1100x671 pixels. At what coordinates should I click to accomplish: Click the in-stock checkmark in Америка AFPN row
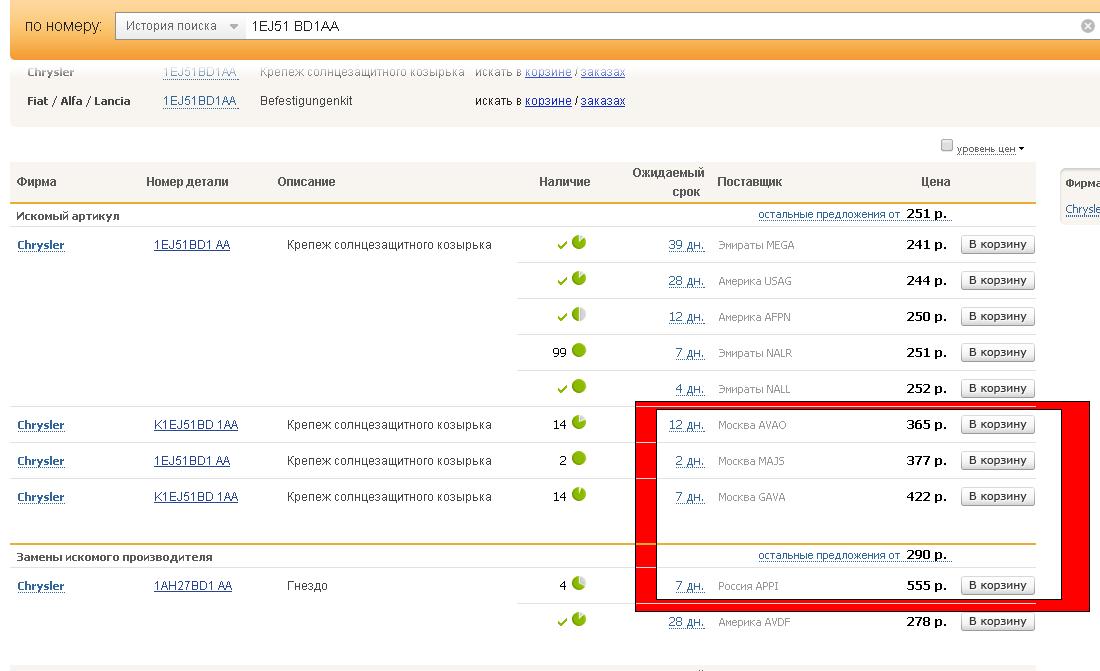[562, 317]
